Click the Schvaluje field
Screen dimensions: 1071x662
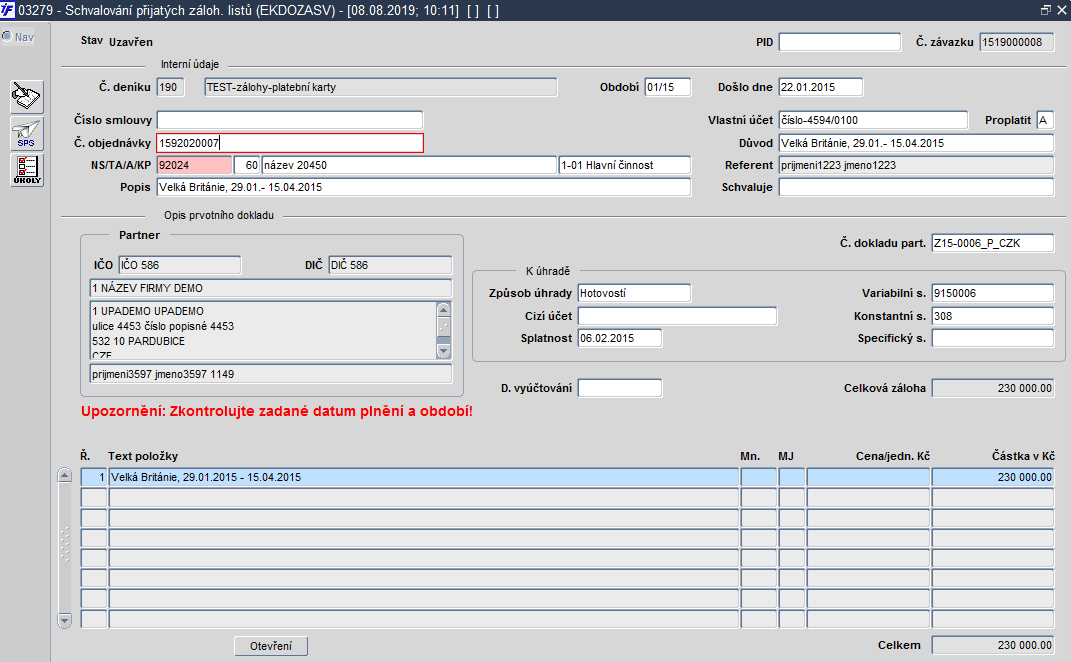pos(917,187)
